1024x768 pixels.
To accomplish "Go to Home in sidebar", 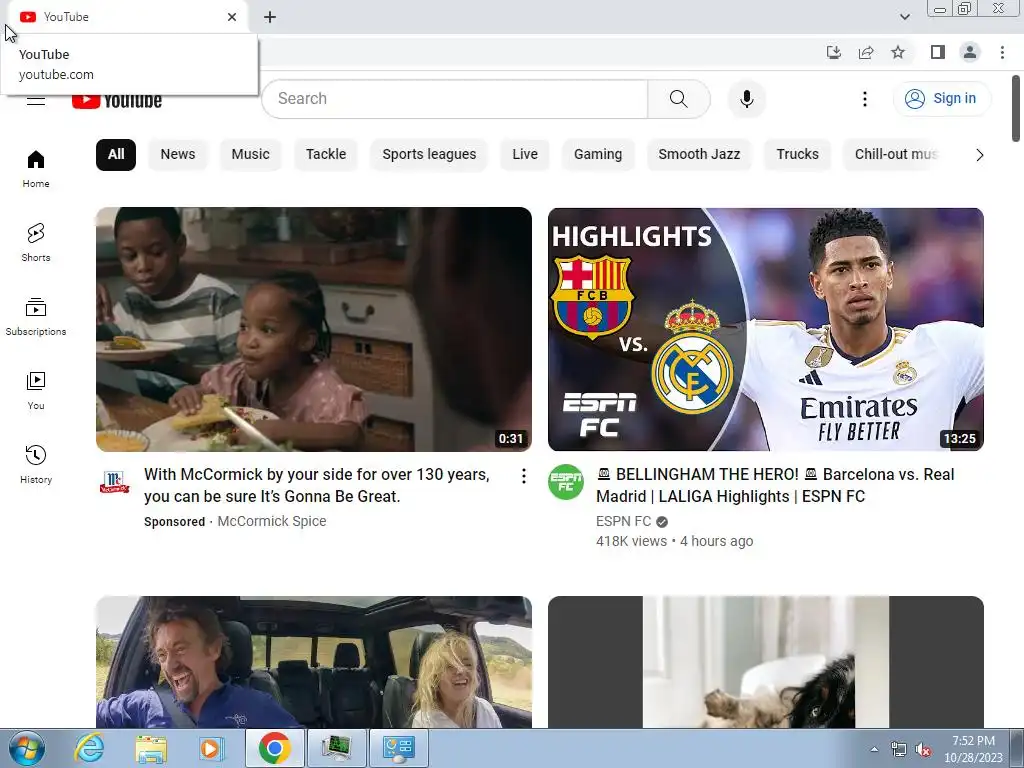I will point(36,169).
